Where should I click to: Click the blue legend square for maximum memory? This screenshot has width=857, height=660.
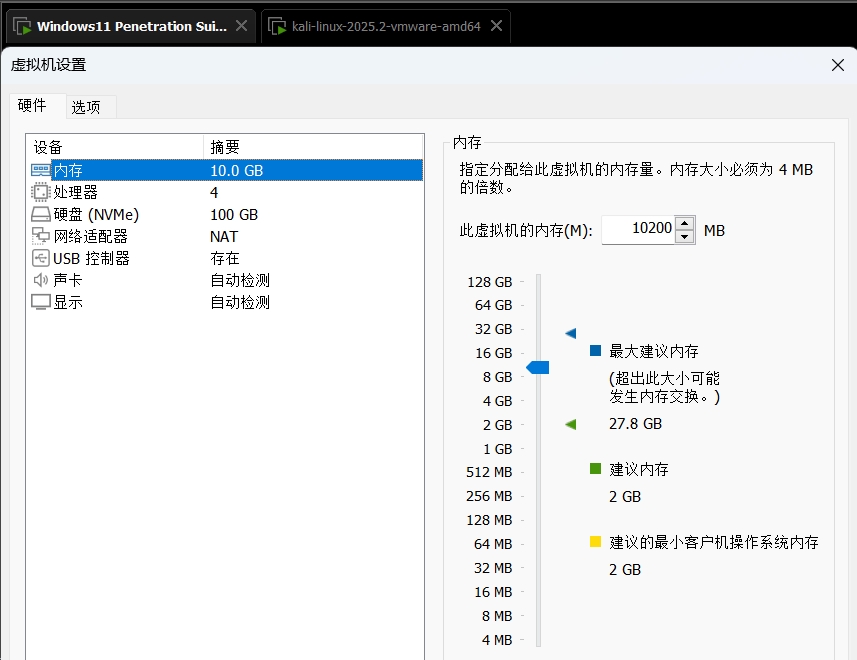click(x=596, y=350)
